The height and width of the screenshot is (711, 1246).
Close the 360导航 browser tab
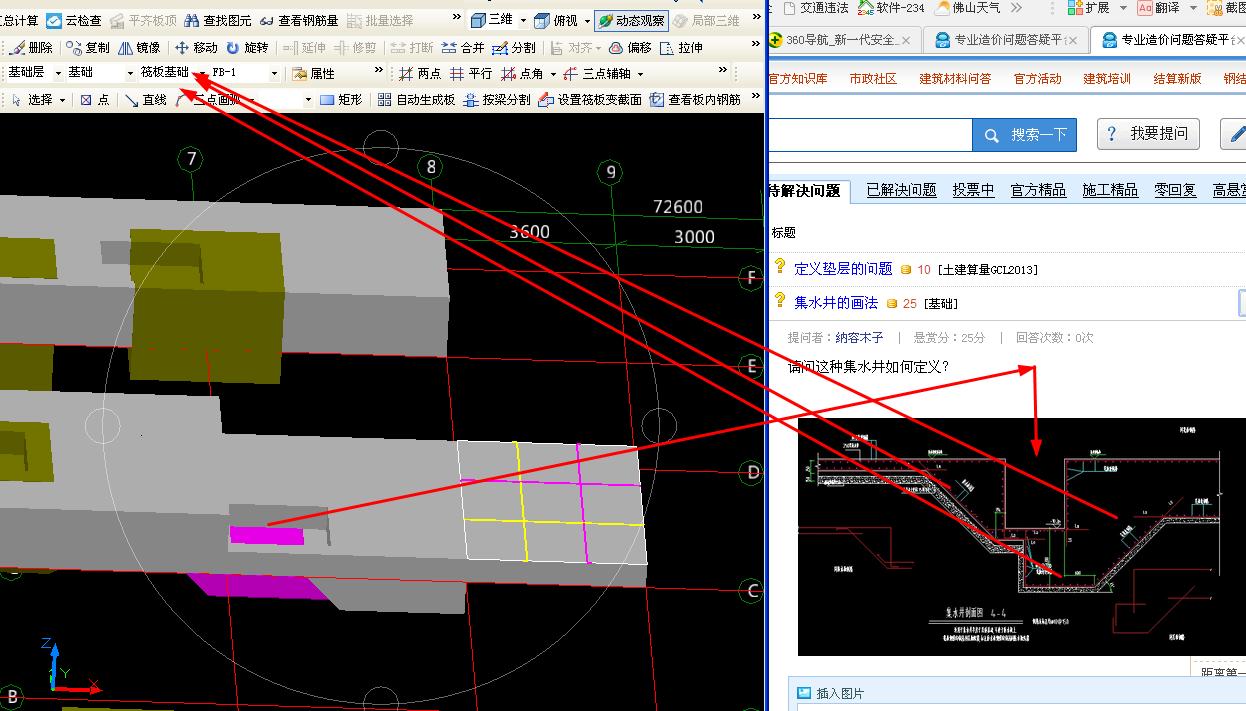907,40
